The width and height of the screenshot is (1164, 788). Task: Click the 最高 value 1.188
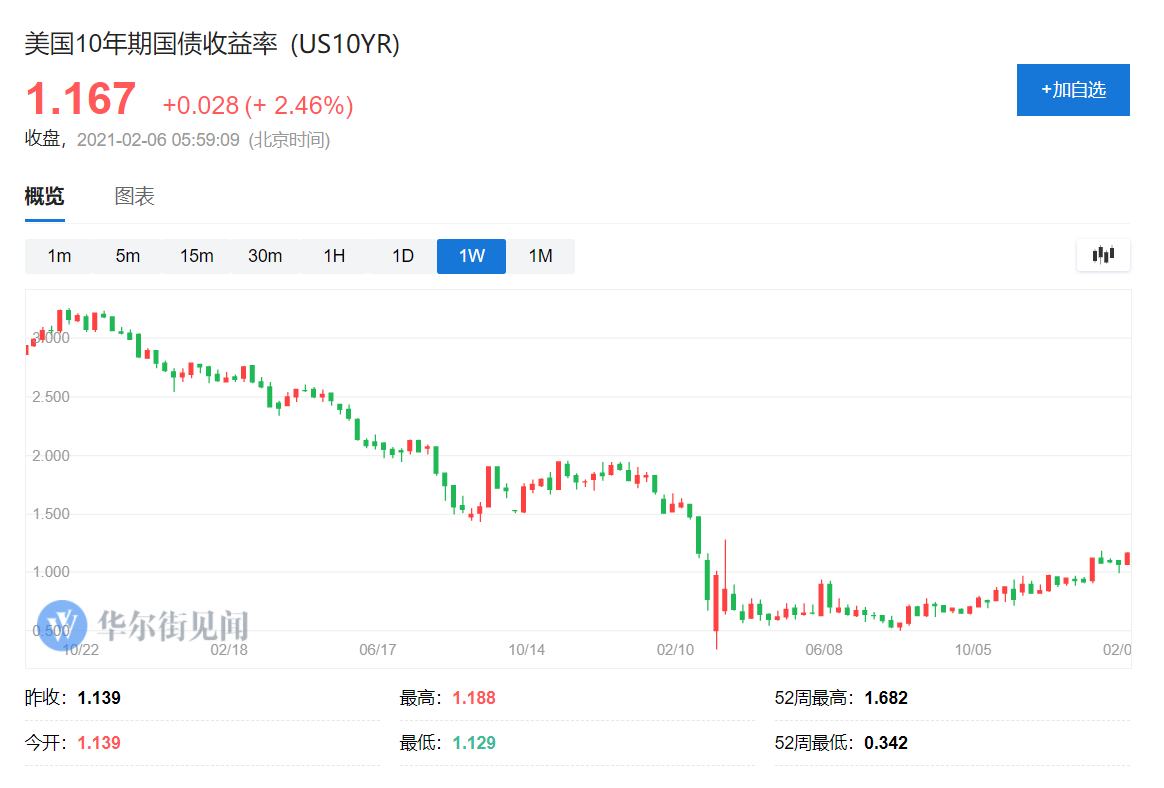click(473, 697)
